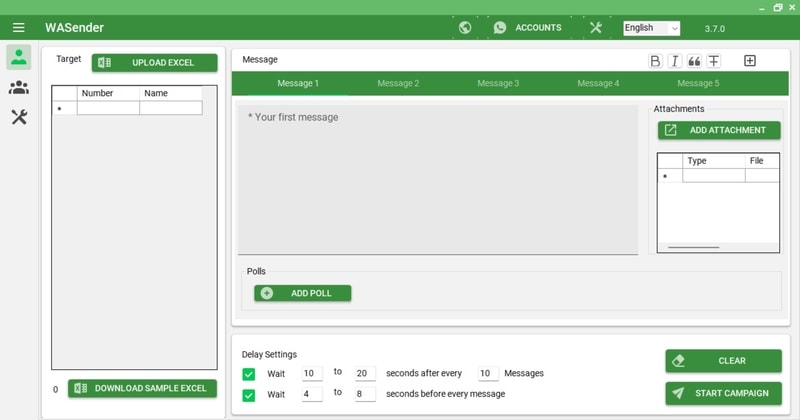This screenshot has width=800, height=420.
Task: Click the CLEAR button
Action: click(723, 361)
